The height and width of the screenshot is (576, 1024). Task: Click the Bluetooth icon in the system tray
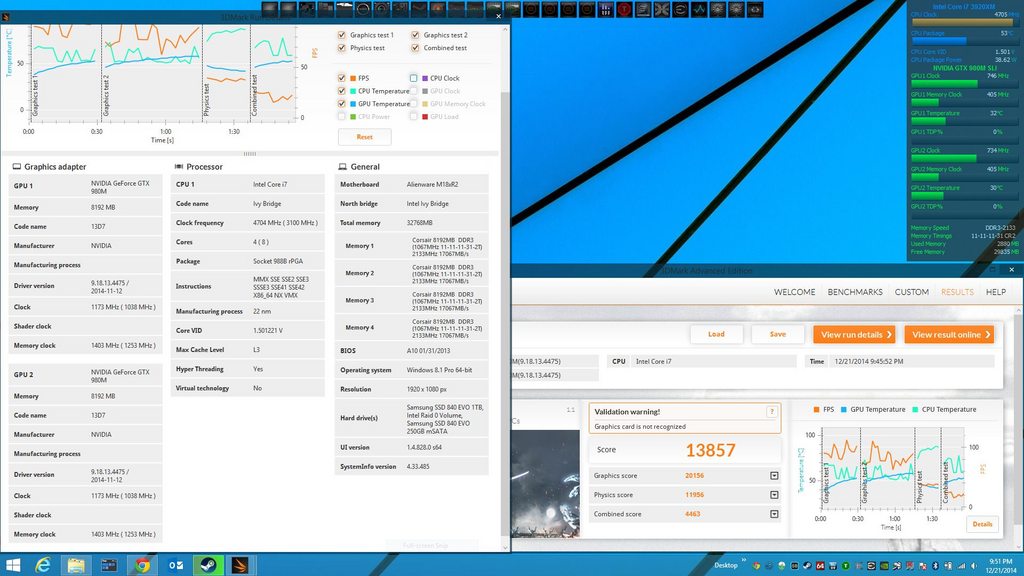[935, 566]
